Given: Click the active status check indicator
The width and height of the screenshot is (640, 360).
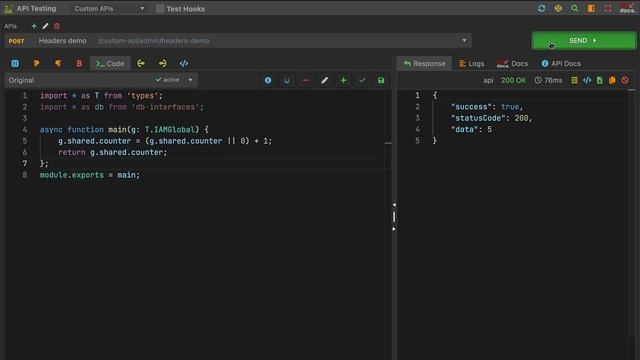Looking at the screenshot, I should click(167, 80).
